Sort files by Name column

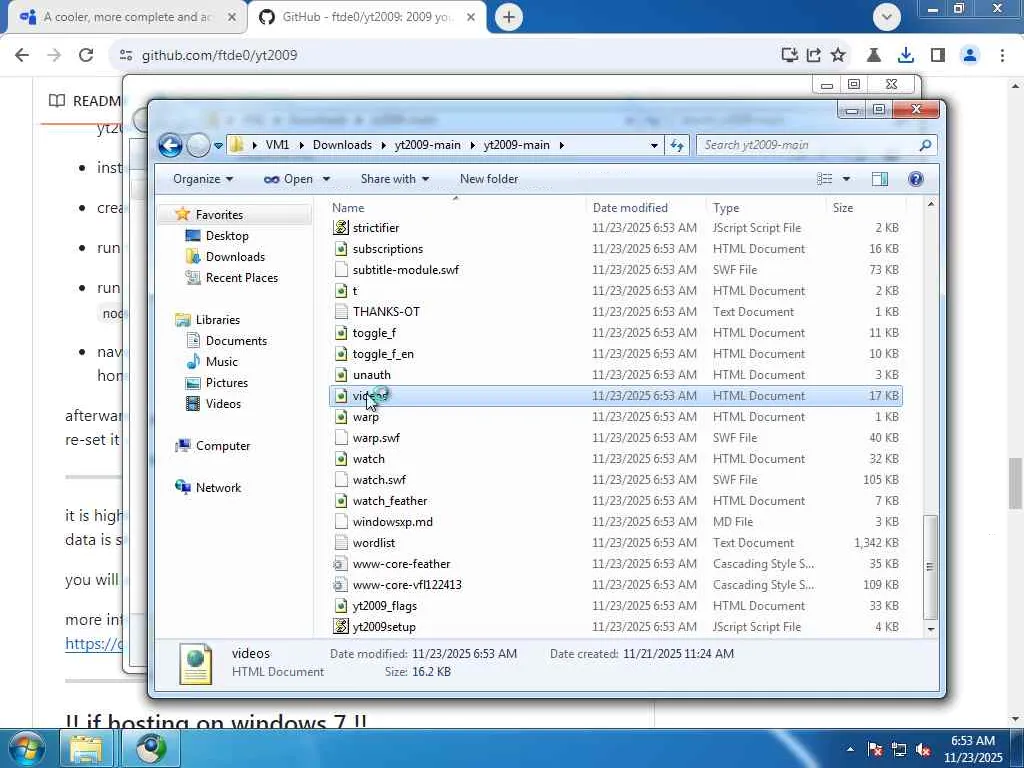click(x=456, y=208)
